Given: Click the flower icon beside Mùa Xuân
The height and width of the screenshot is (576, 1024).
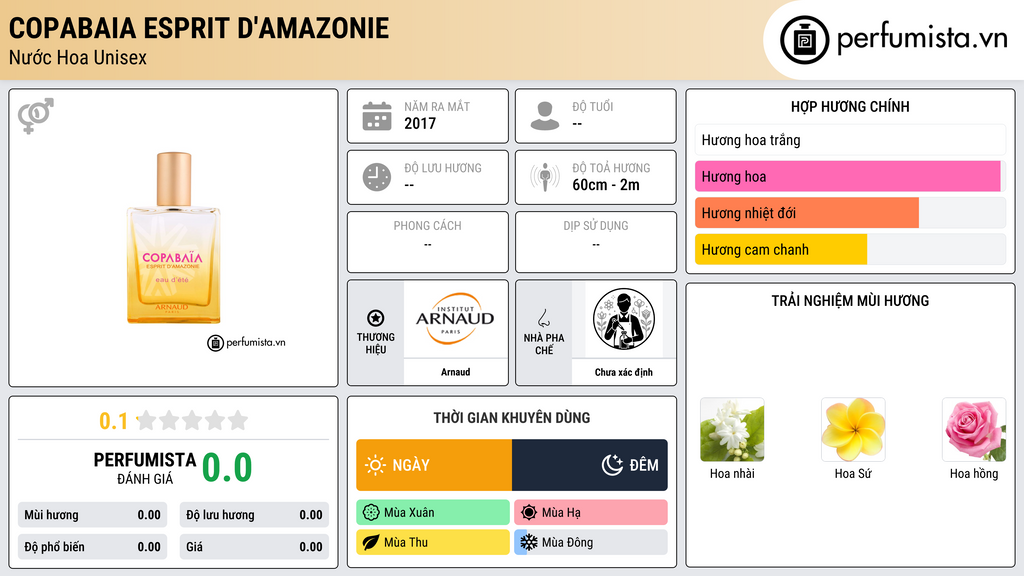Looking at the screenshot, I should pos(371,513).
